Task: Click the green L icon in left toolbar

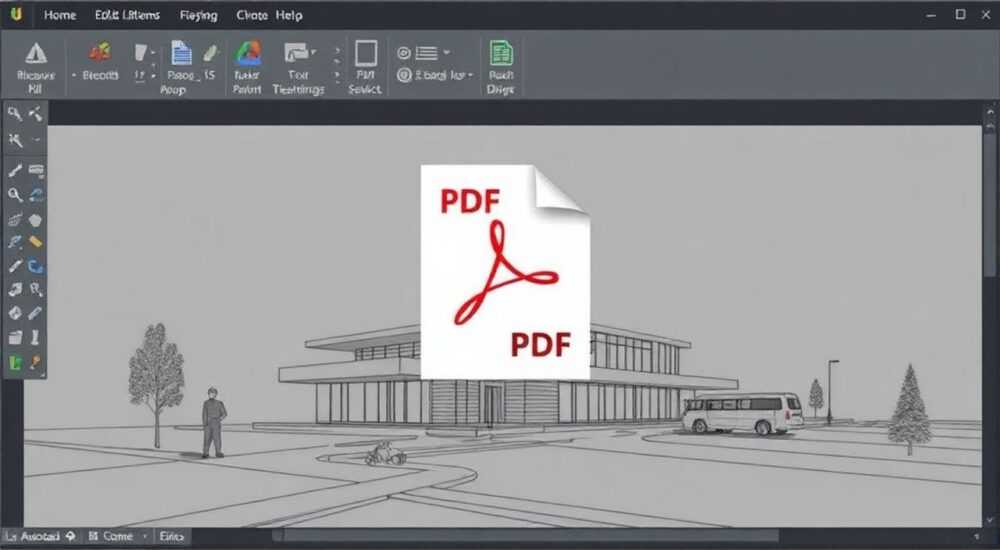Action: (15, 363)
